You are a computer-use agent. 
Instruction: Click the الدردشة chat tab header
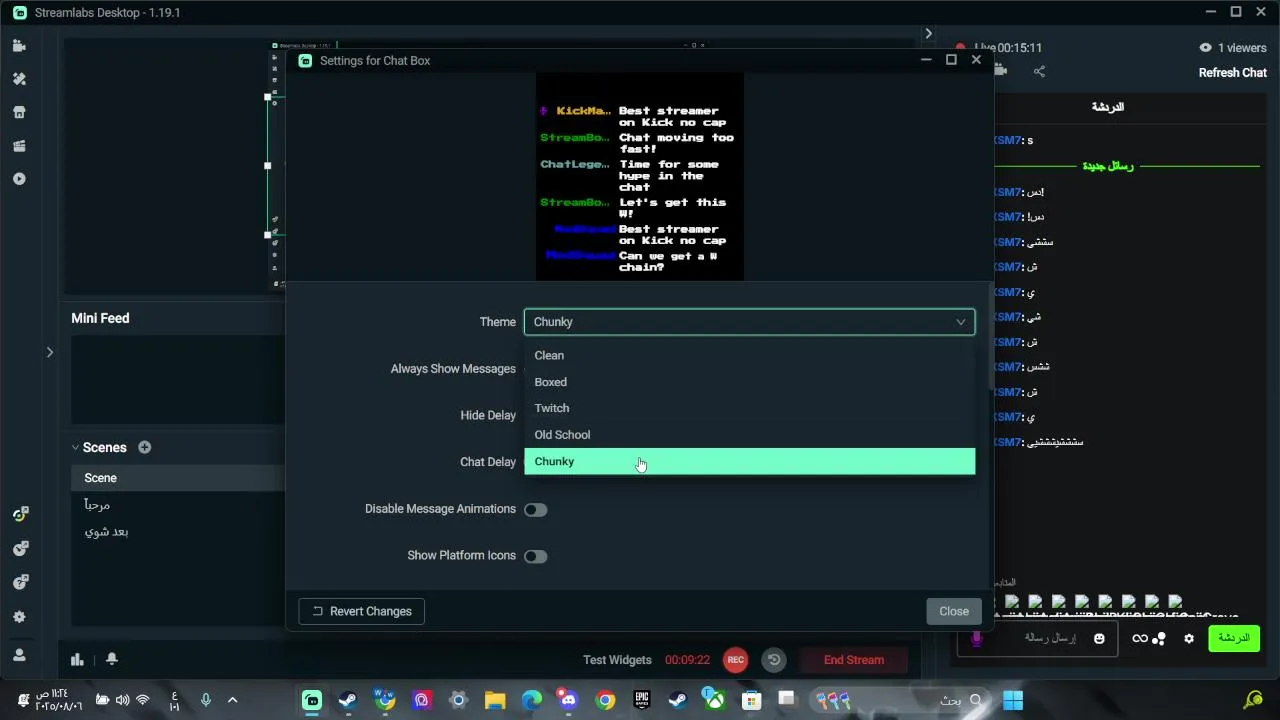[1107, 107]
